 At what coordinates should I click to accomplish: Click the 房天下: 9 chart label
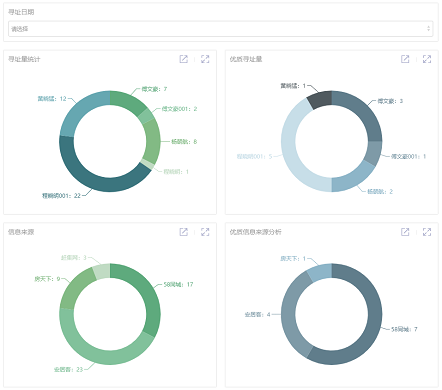[47, 279]
